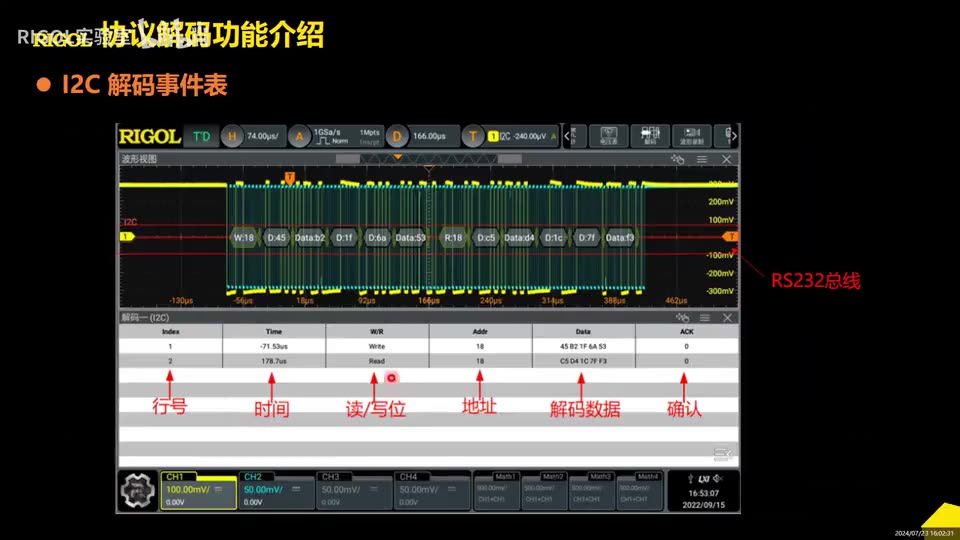Click data cell C5 D4 1C 7F F3
Image resolution: width=960 pixels, height=540 pixels.
coord(583,361)
